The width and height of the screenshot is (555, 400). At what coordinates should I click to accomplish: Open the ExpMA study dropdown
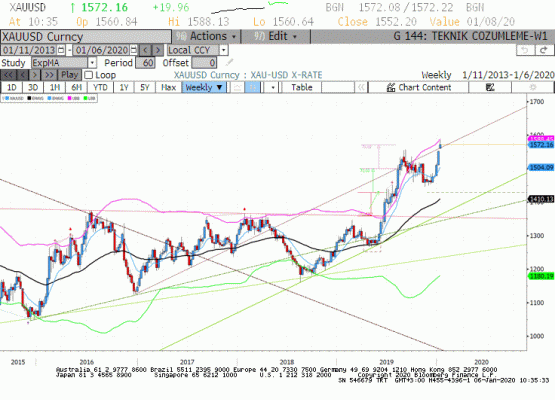(92, 63)
